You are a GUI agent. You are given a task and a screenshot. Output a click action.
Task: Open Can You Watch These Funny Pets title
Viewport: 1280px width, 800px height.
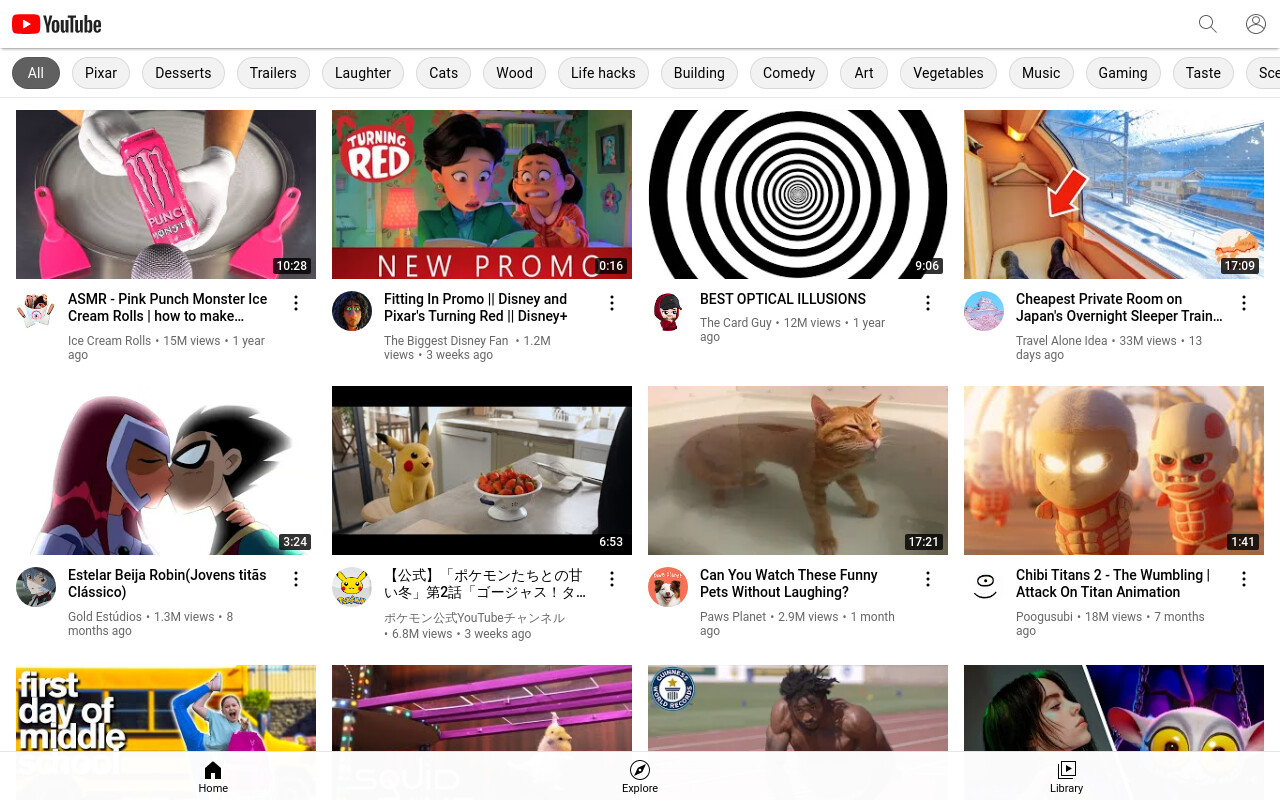(789, 583)
